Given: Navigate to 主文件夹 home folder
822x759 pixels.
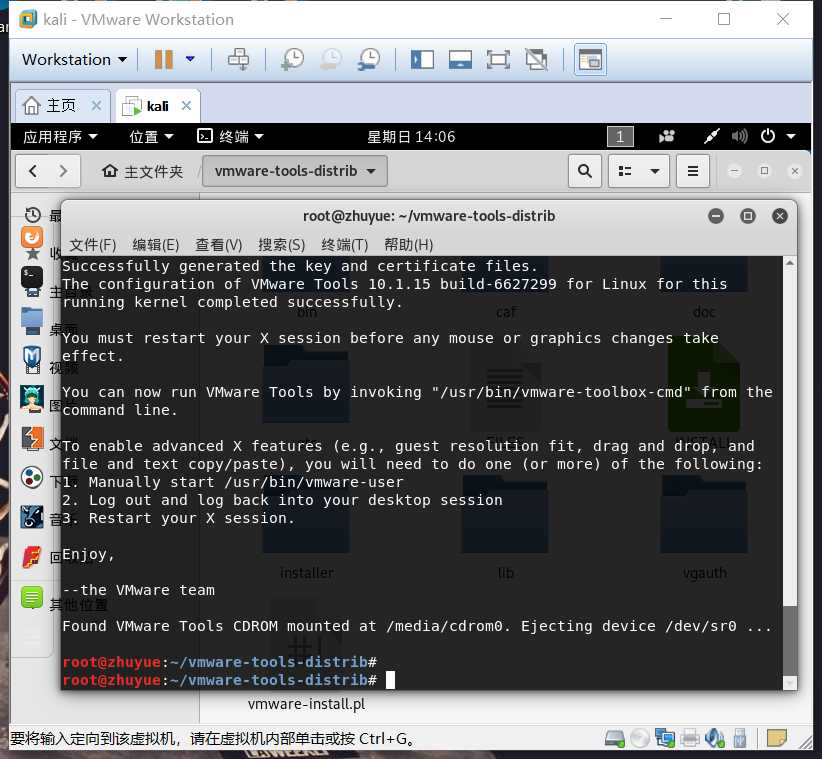Looking at the screenshot, I should click(x=143, y=171).
